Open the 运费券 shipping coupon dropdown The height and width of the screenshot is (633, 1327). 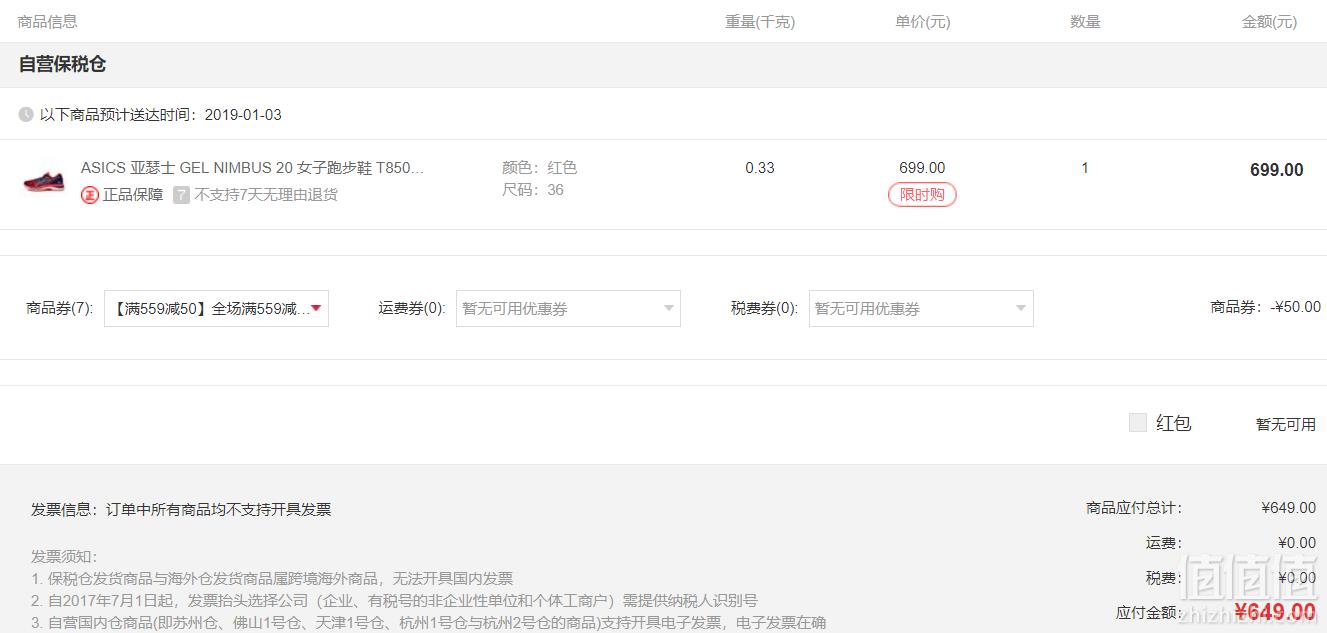(568, 309)
